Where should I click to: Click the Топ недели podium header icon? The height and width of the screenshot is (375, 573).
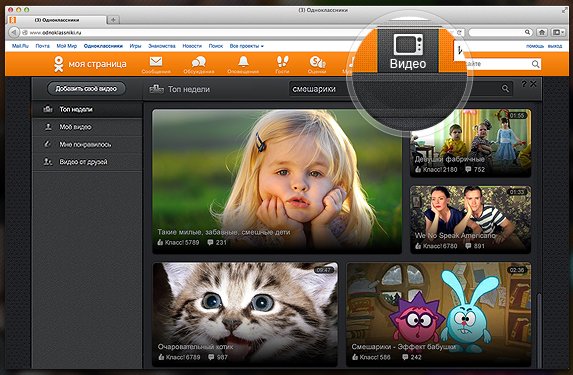click(156, 89)
